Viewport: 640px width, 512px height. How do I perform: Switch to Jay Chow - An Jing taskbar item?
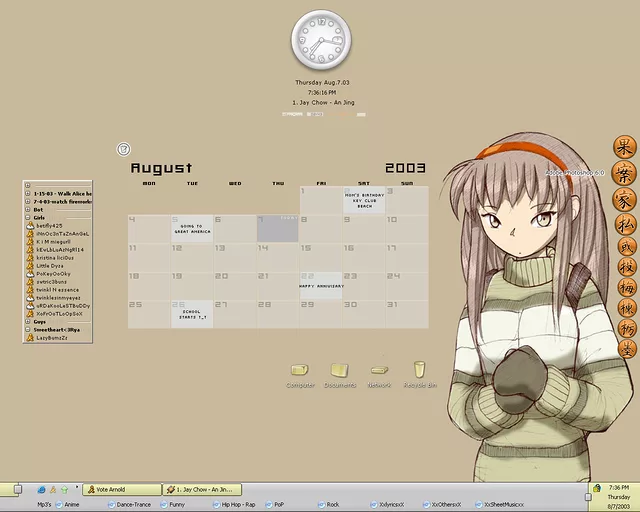(203, 490)
